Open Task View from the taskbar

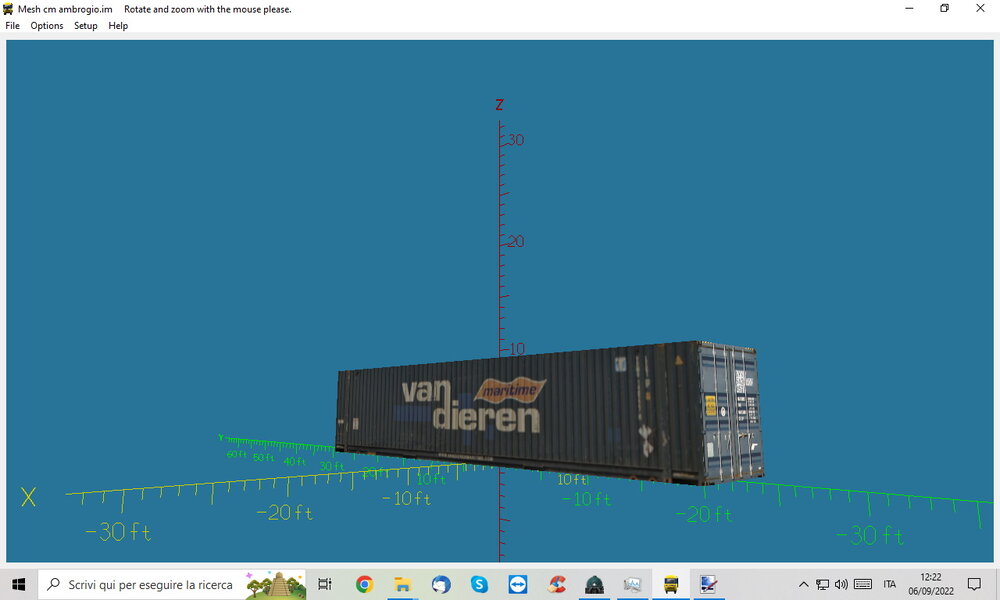[325, 584]
